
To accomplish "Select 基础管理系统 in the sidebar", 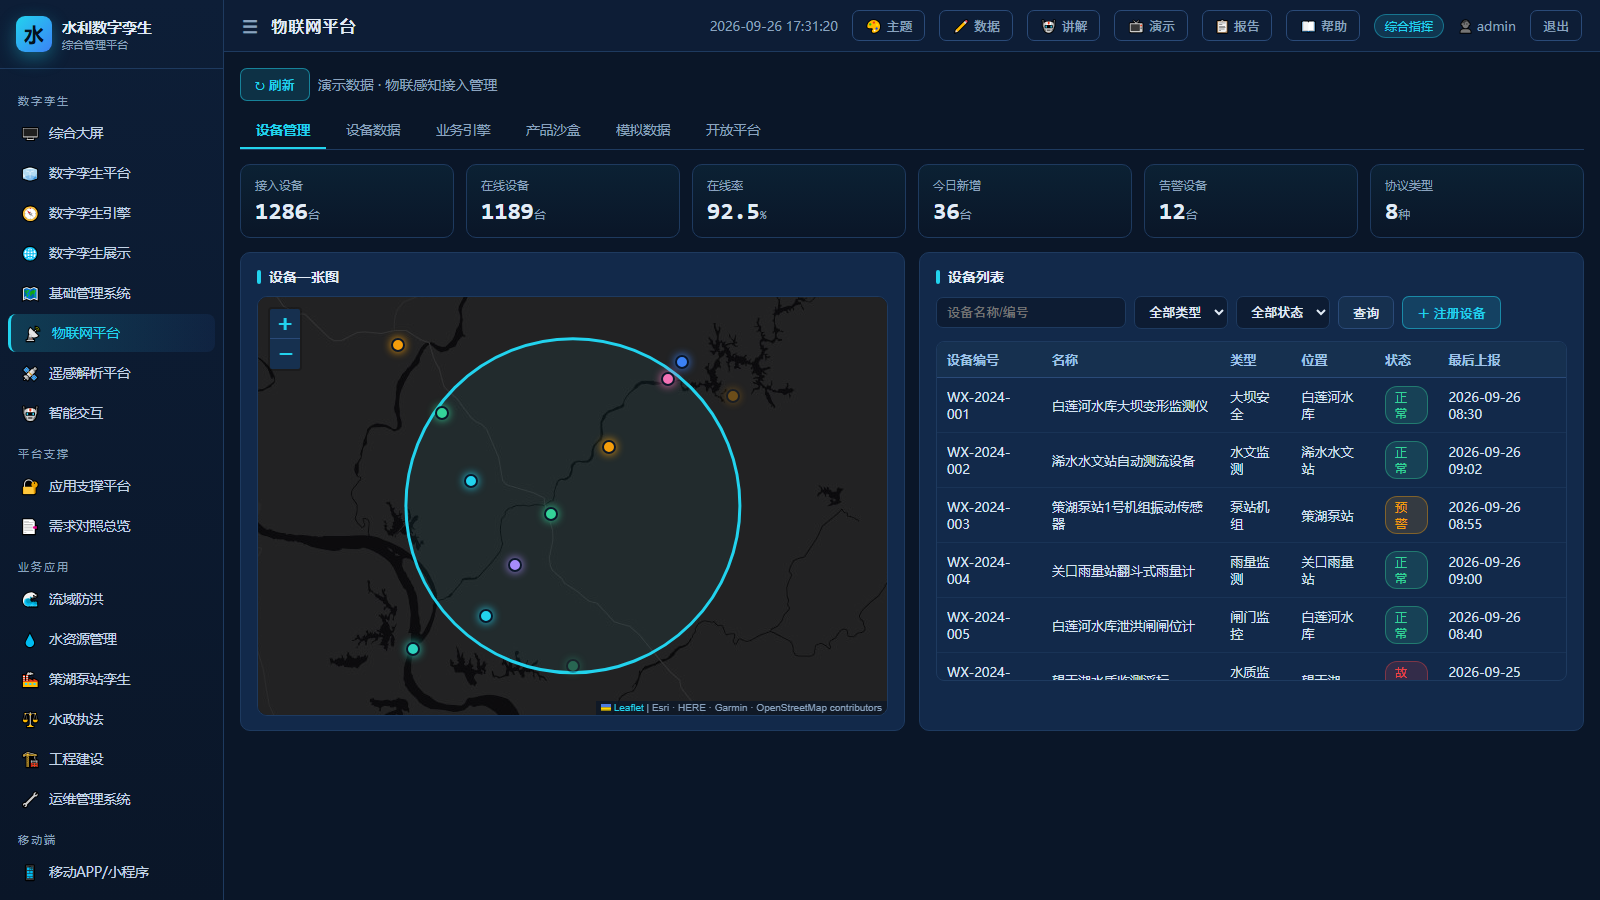I will [111, 293].
